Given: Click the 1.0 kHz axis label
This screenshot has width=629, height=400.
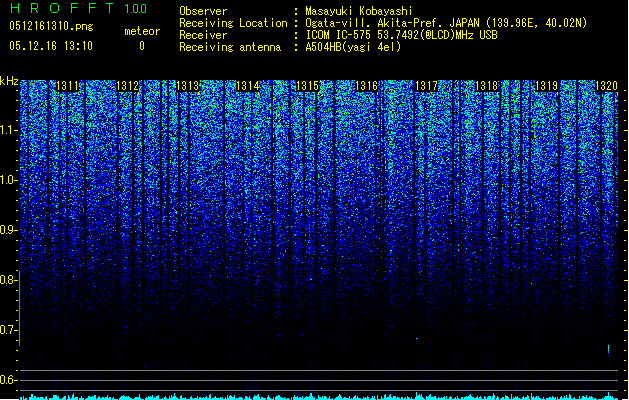Looking at the screenshot, I should [x=8, y=180].
